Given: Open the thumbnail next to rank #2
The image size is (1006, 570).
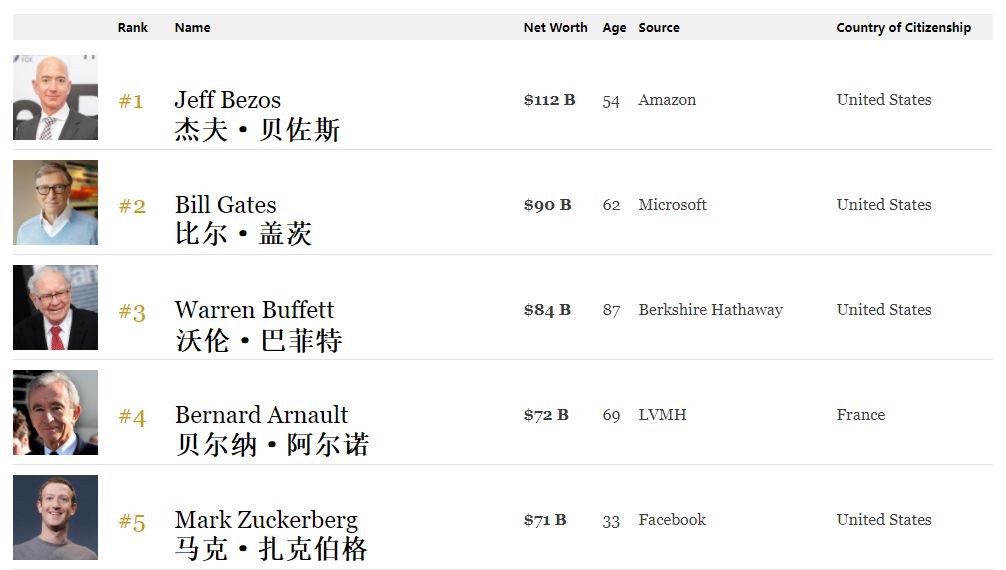Looking at the screenshot, I should (x=55, y=203).
